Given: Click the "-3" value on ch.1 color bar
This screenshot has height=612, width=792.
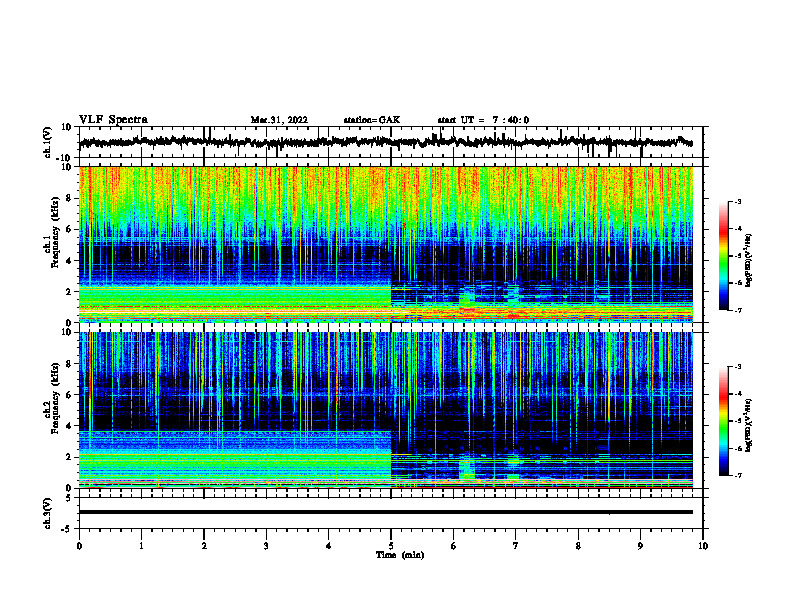Looking at the screenshot, I should pyautogui.click(x=738, y=201).
